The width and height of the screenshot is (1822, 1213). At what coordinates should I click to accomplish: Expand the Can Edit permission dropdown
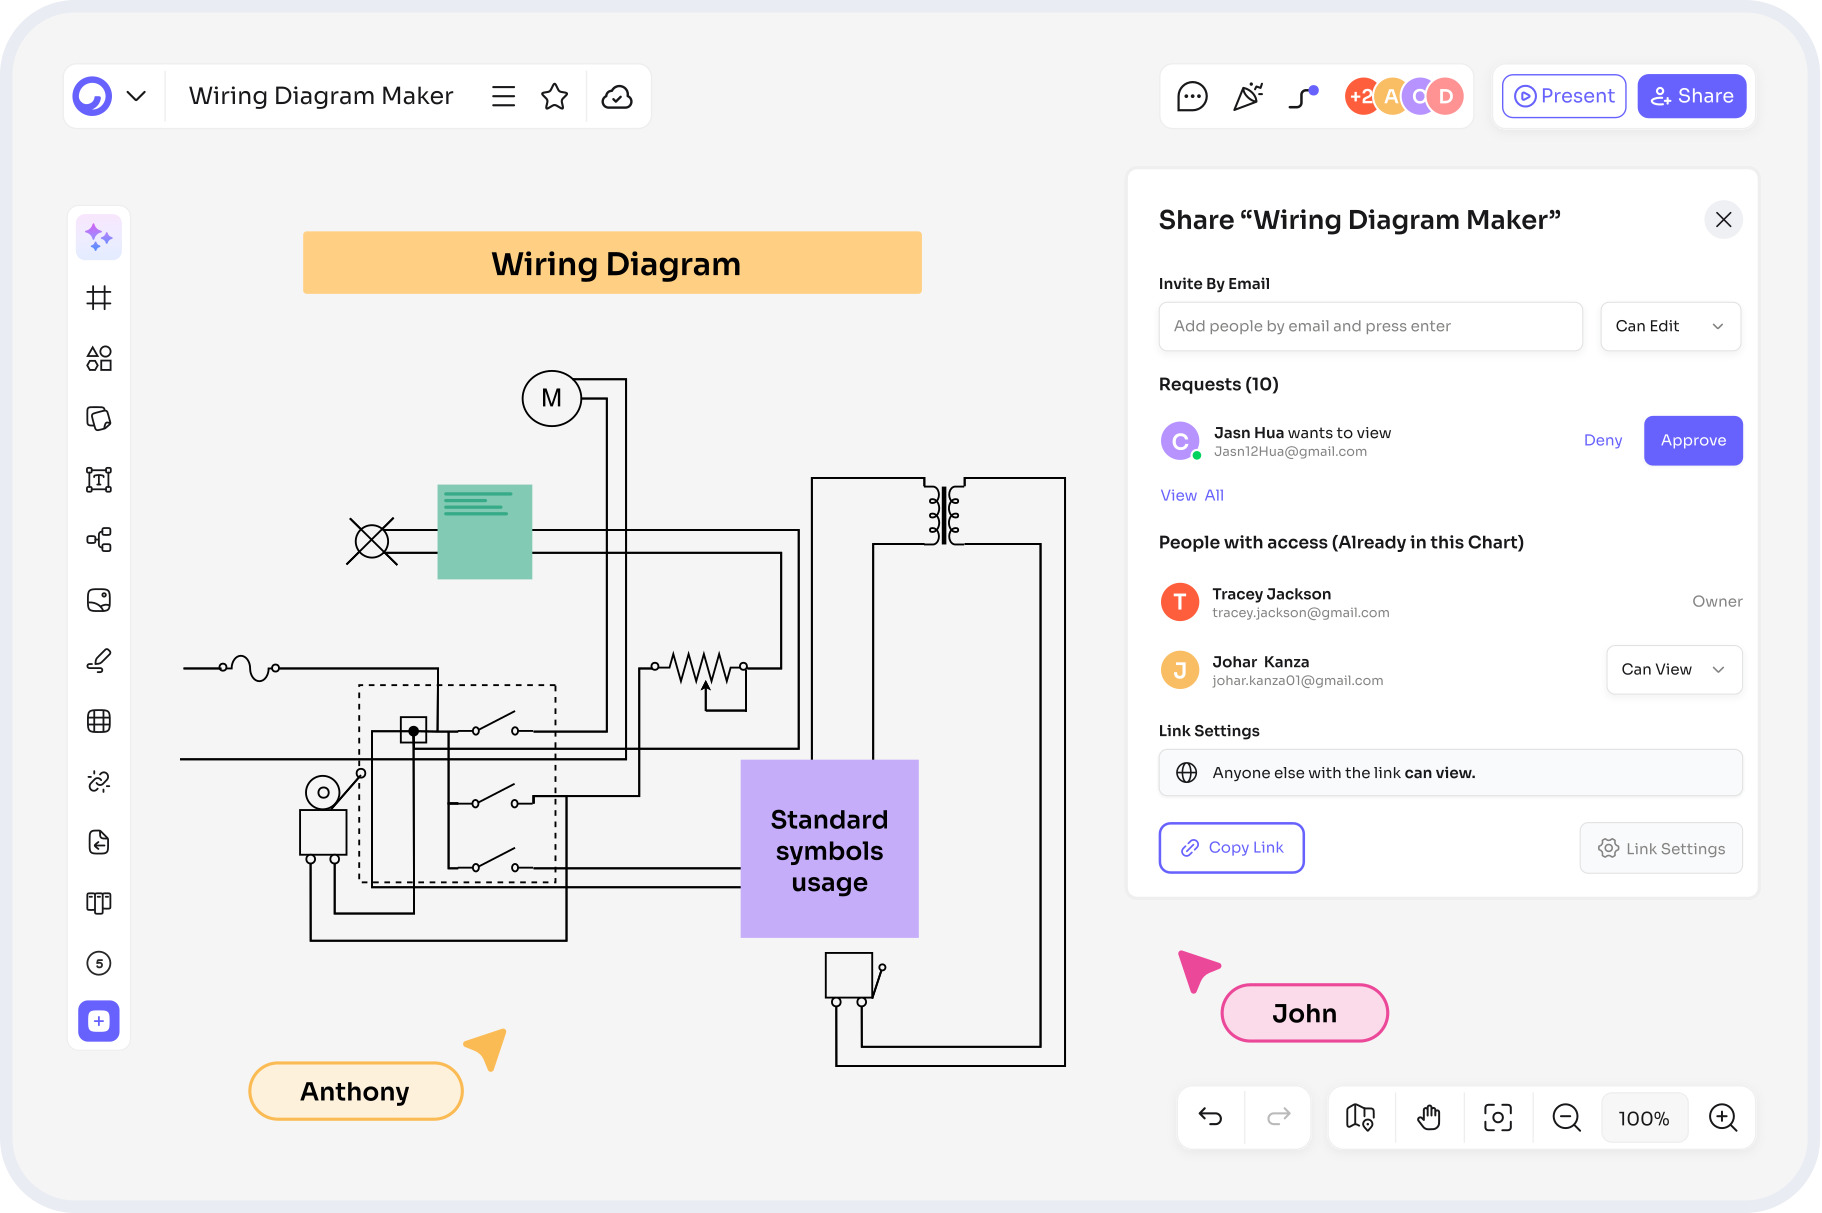coord(1670,326)
